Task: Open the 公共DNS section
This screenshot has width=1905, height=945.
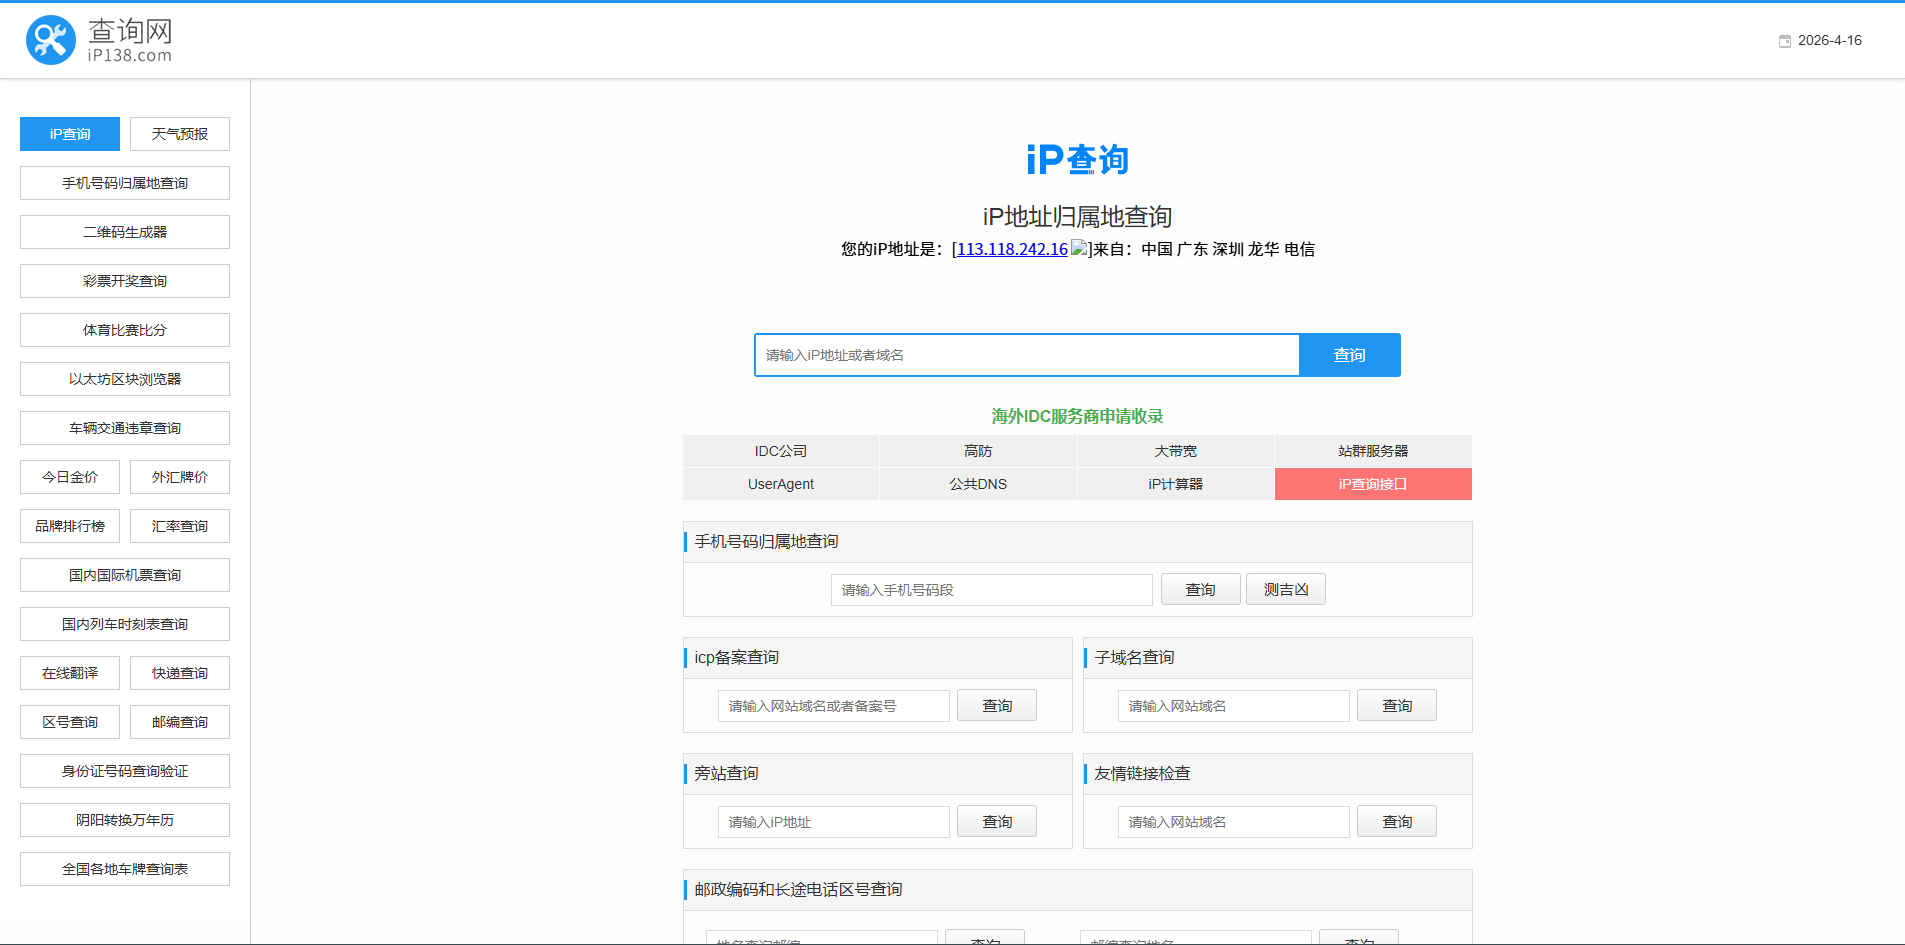Action: pyautogui.click(x=977, y=484)
